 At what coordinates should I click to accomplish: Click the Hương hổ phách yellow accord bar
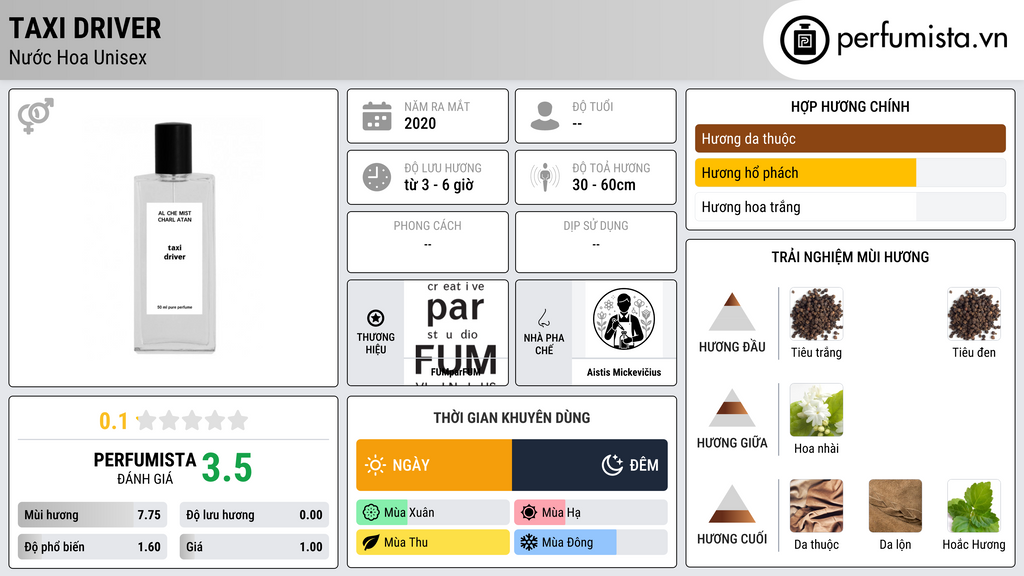(805, 173)
